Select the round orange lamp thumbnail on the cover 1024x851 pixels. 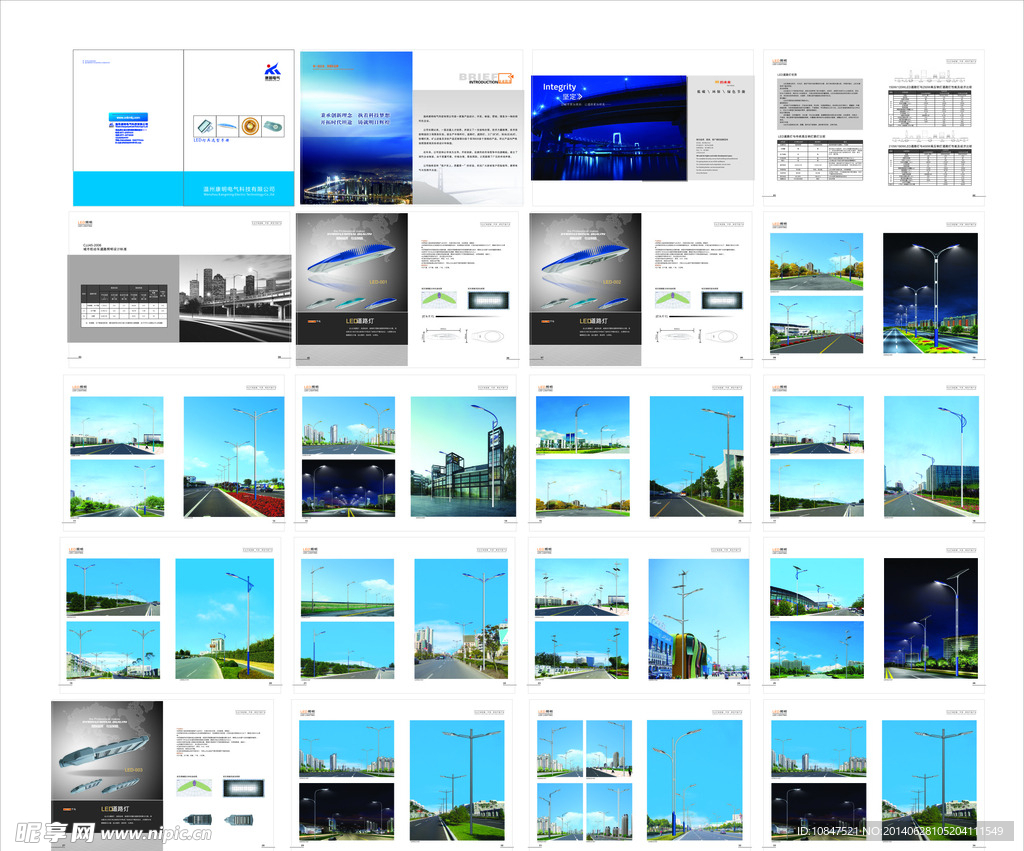(x=249, y=125)
